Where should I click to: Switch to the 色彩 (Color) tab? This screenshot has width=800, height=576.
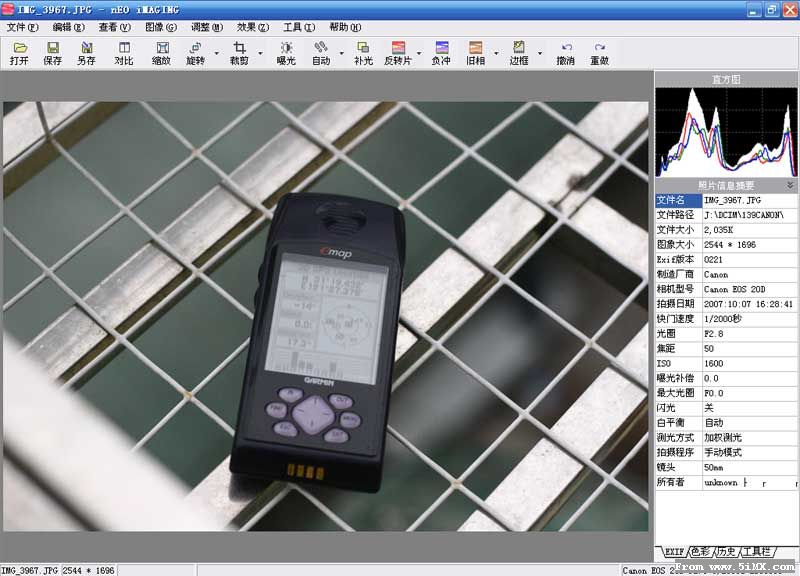pos(700,552)
